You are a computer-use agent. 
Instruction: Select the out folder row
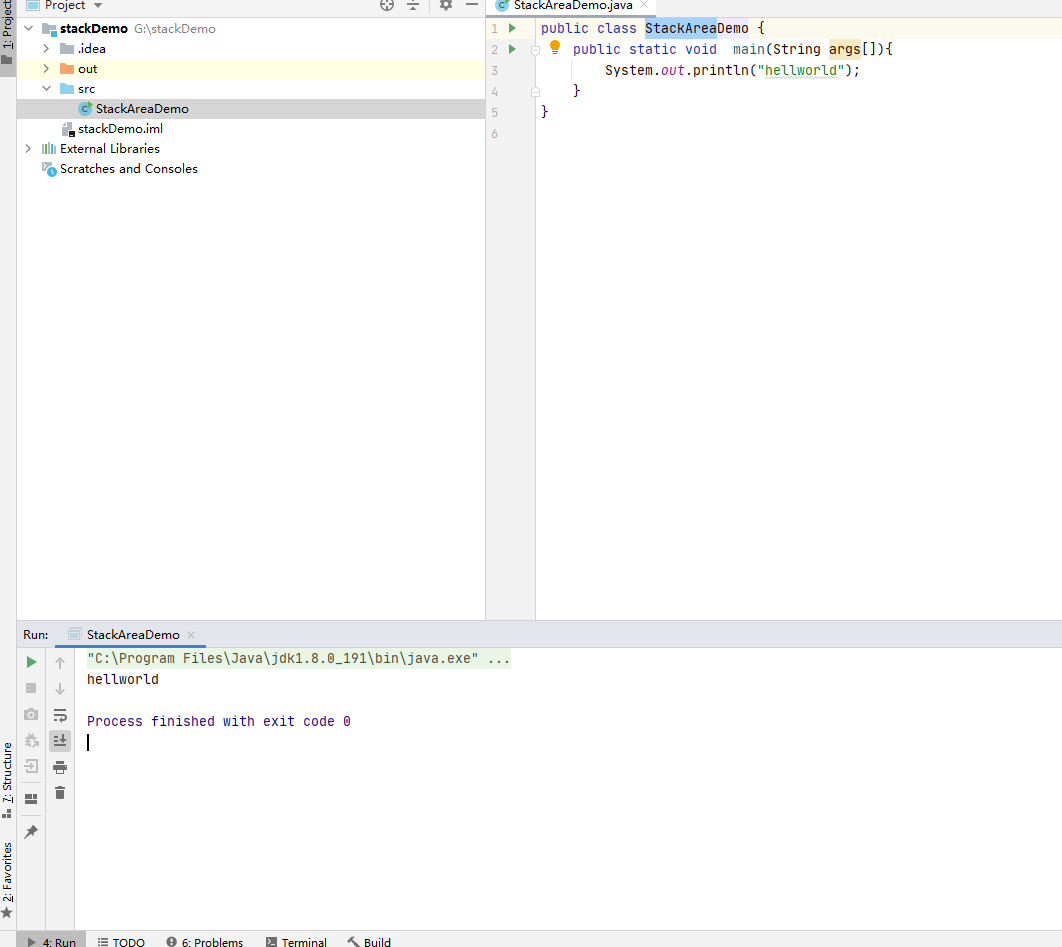(251, 68)
